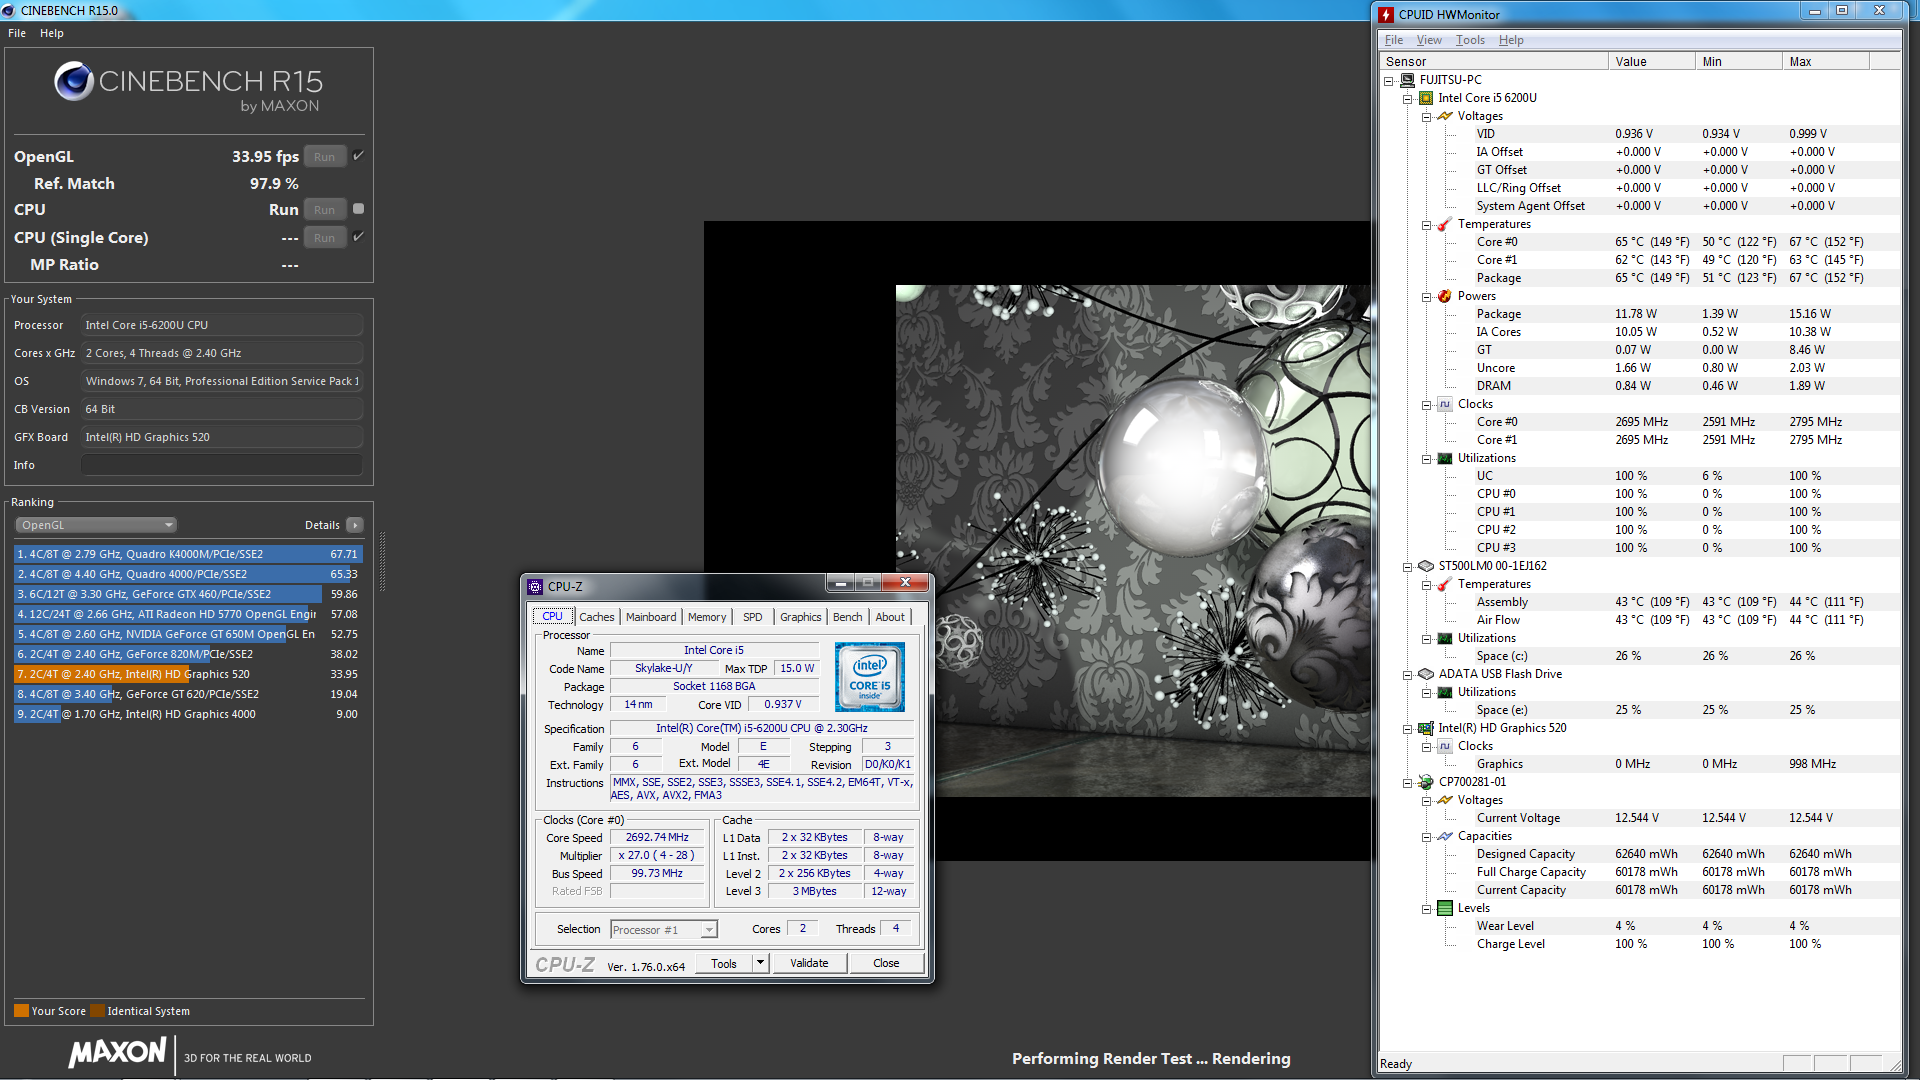Click the Run button for OpenGL
Viewport: 1920px width, 1080px height.
pos(325,157)
